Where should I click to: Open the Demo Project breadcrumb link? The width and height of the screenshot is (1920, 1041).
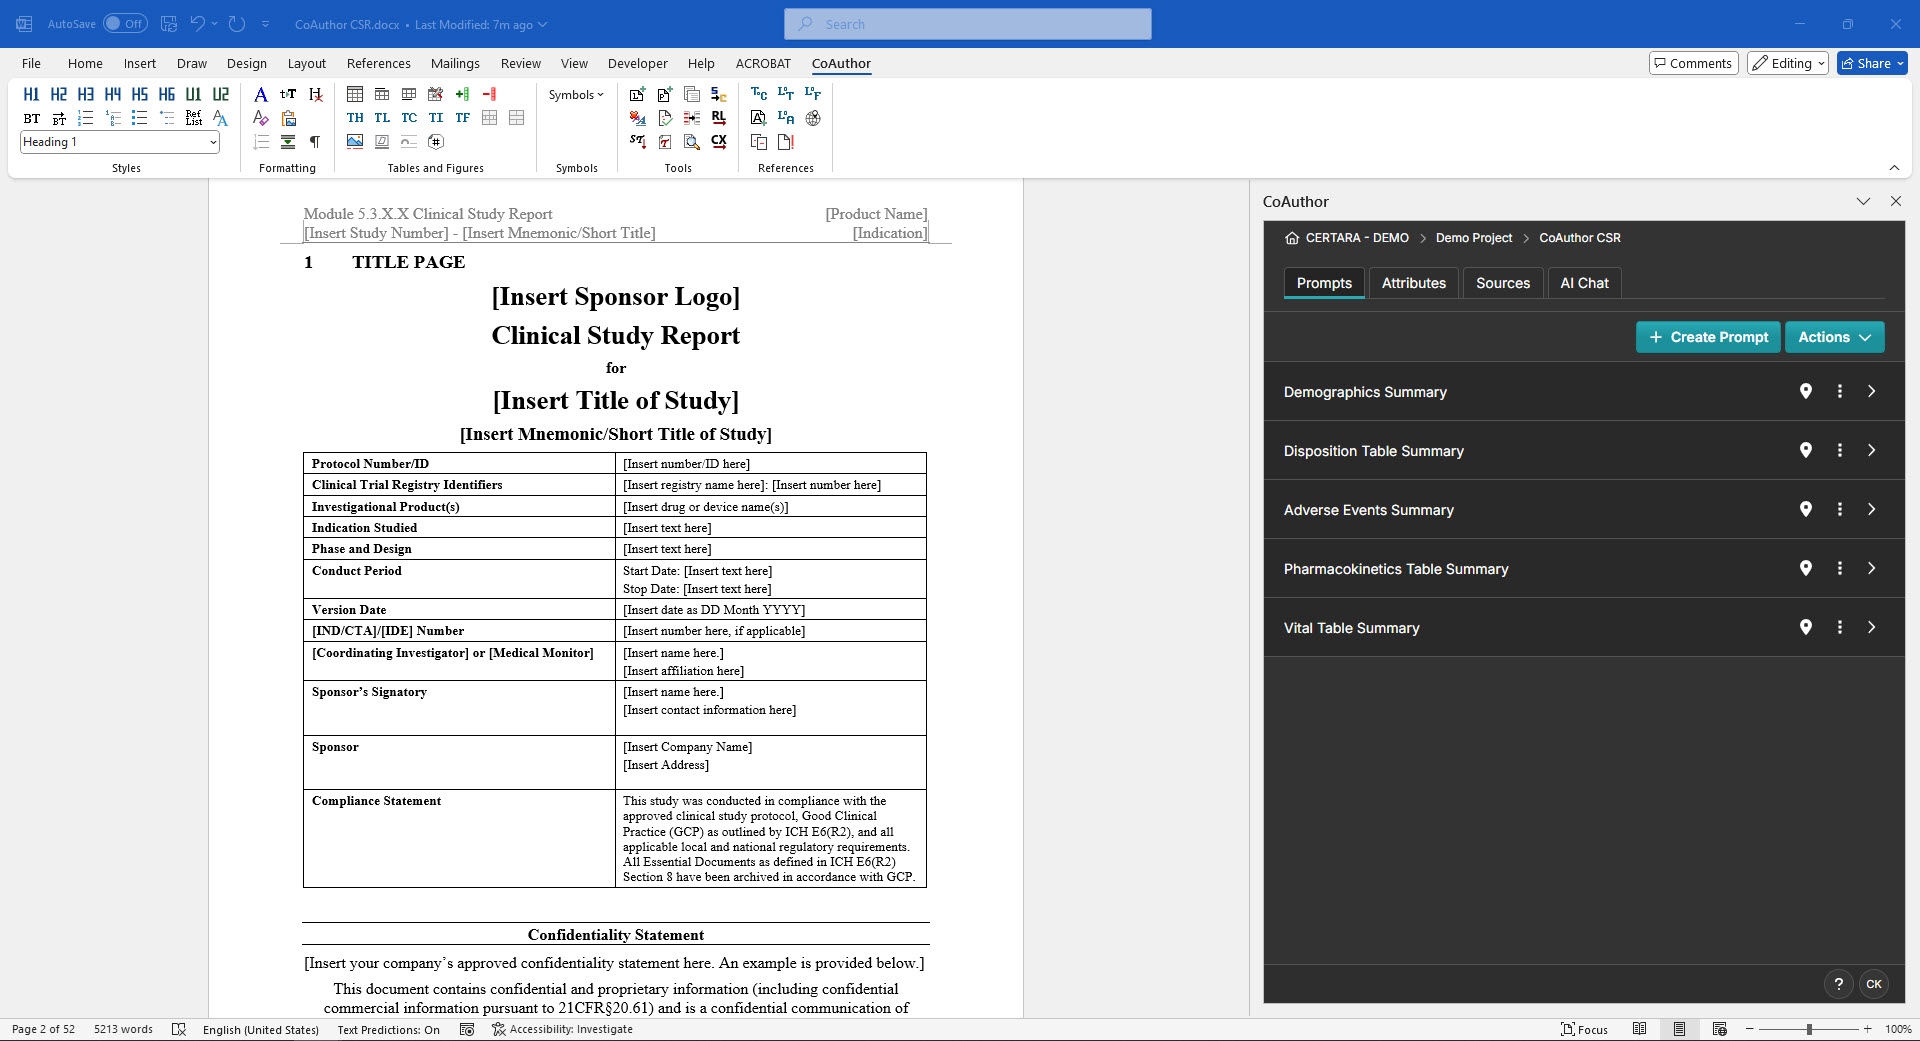coord(1472,237)
